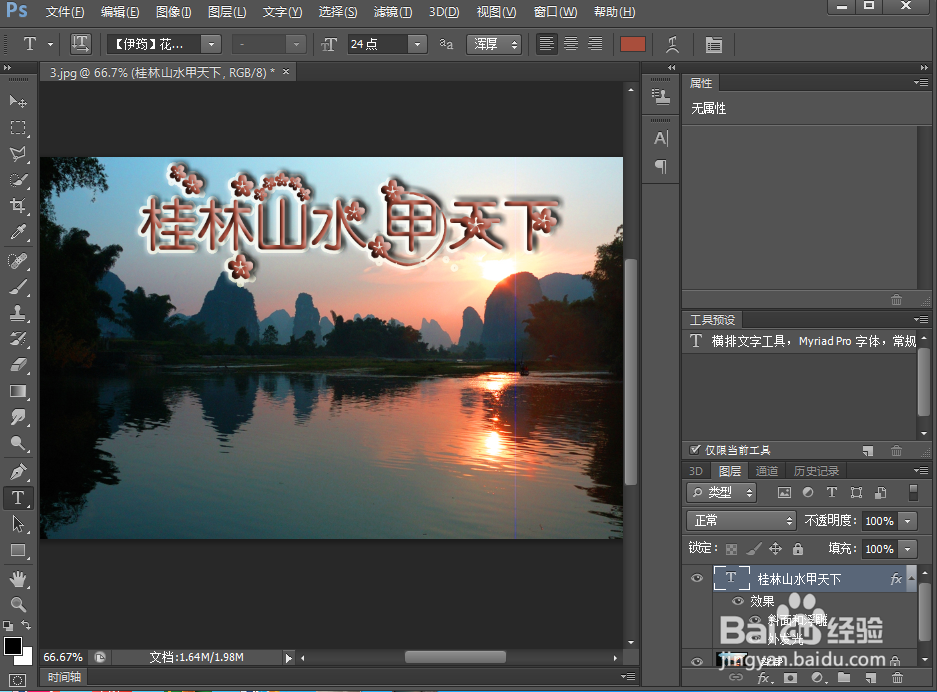
Task: Select the Eyedropper tool
Action: [x=18, y=232]
